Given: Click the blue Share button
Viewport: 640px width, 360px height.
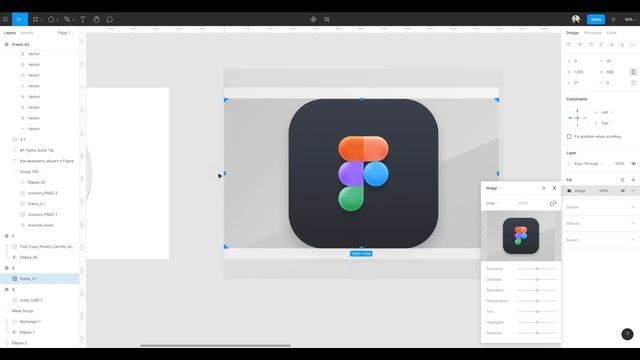Looking at the screenshot, I should coord(596,19).
